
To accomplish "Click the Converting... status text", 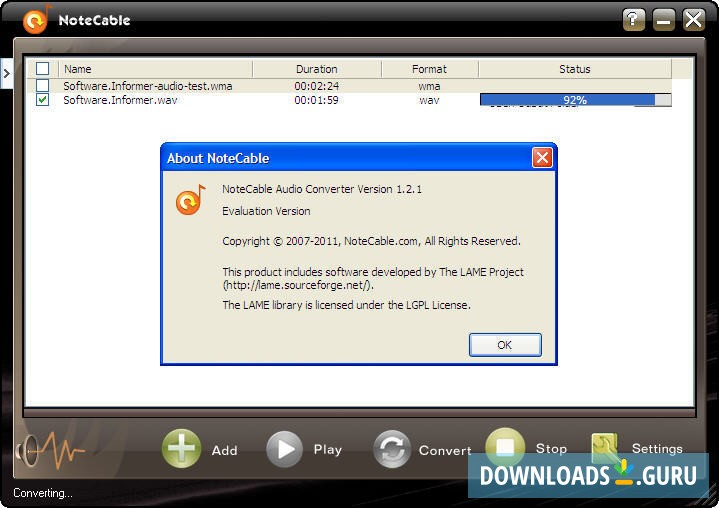I will (43, 493).
